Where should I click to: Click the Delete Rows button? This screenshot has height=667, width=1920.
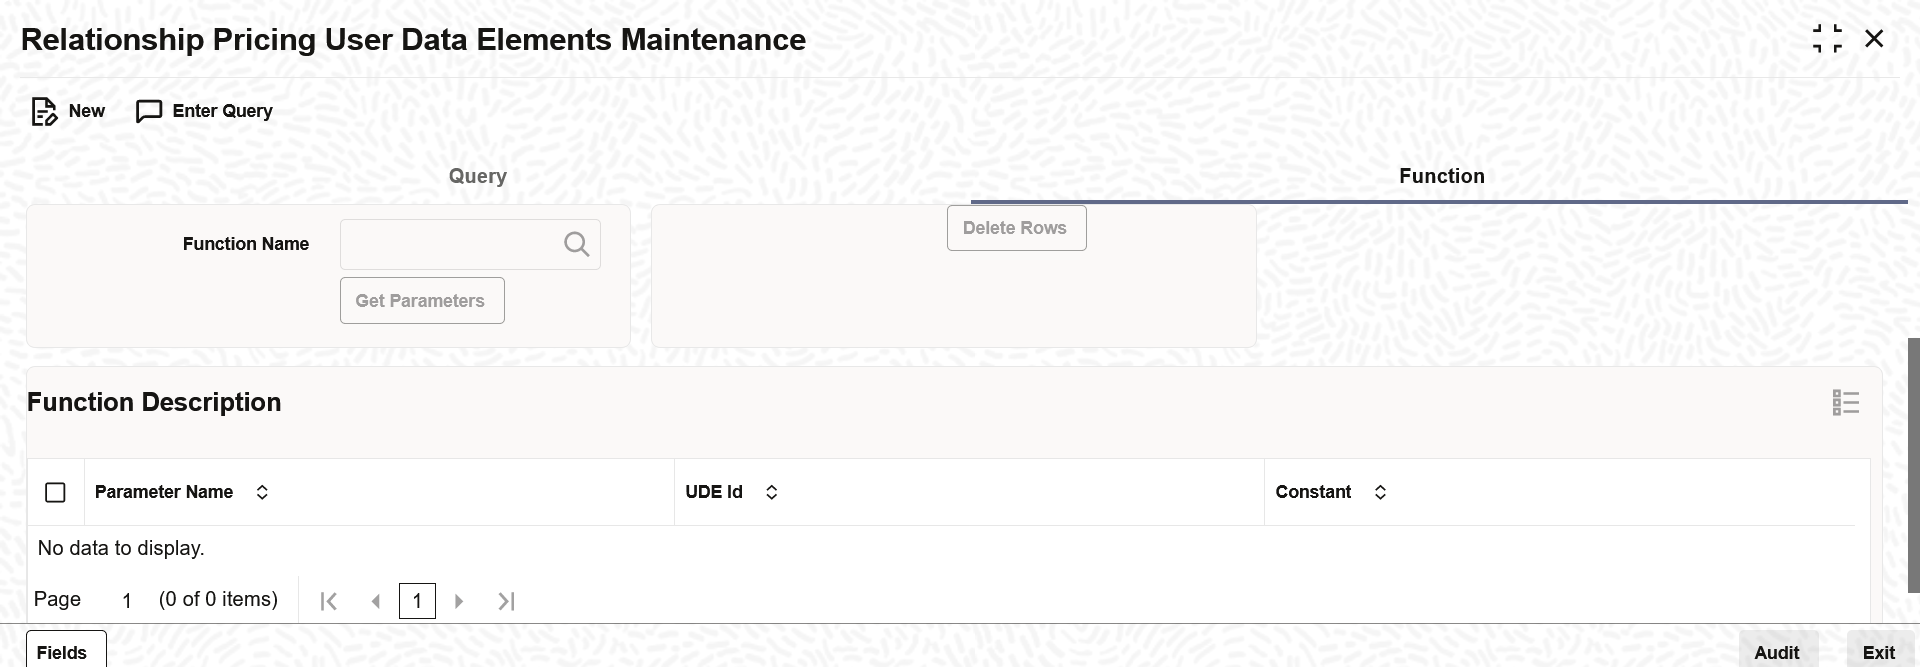click(x=1016, y=228)
